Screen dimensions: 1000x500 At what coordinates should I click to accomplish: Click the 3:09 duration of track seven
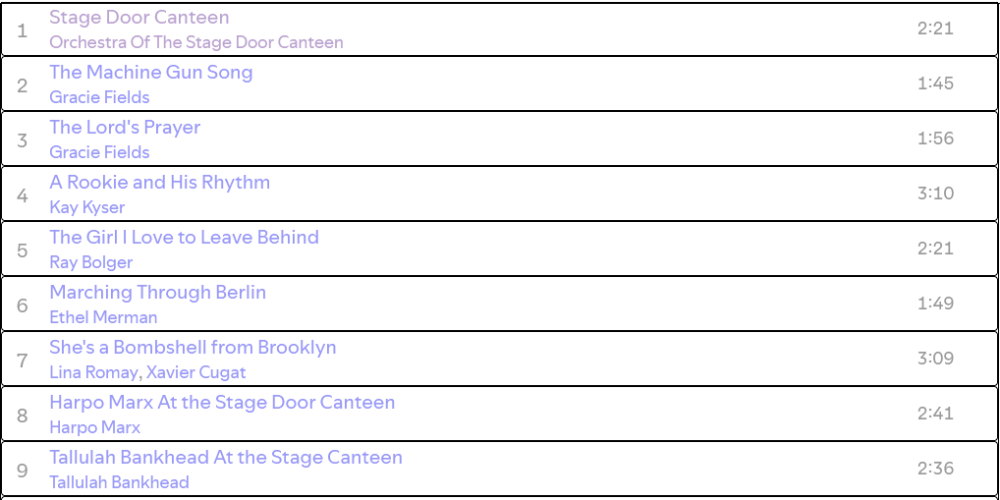935,359
